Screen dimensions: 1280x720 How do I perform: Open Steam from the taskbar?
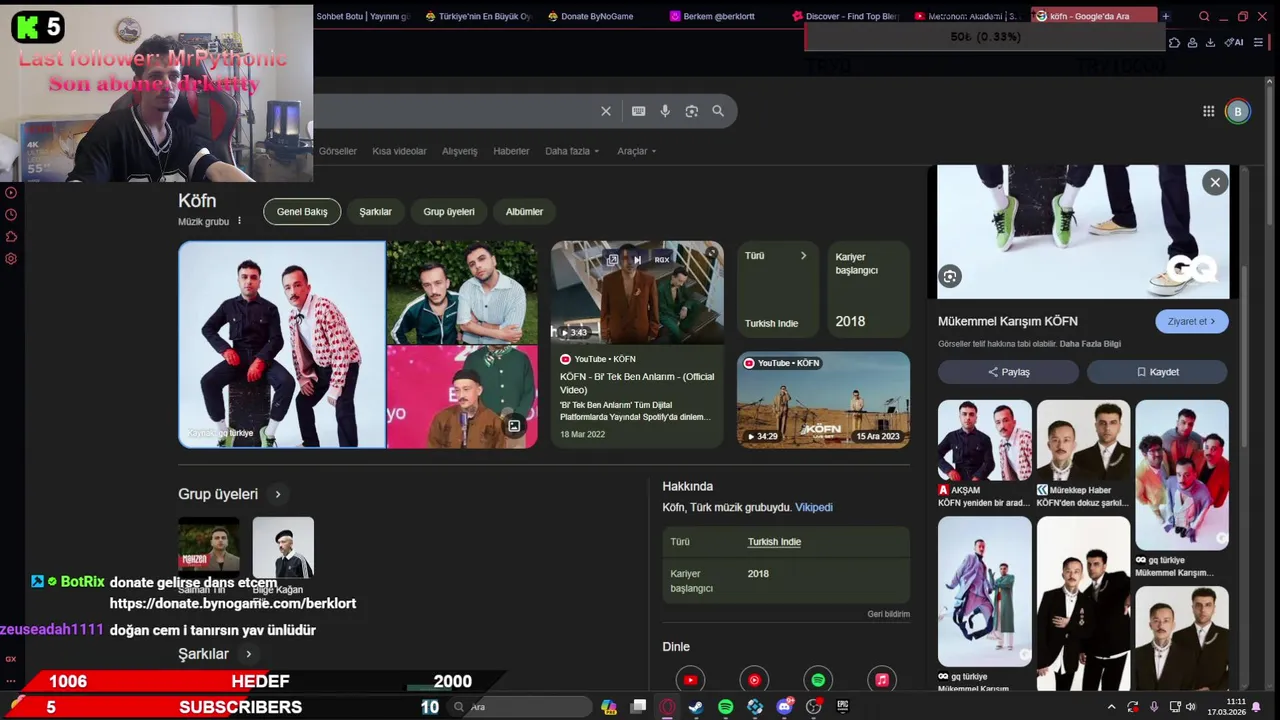point(696,707)
